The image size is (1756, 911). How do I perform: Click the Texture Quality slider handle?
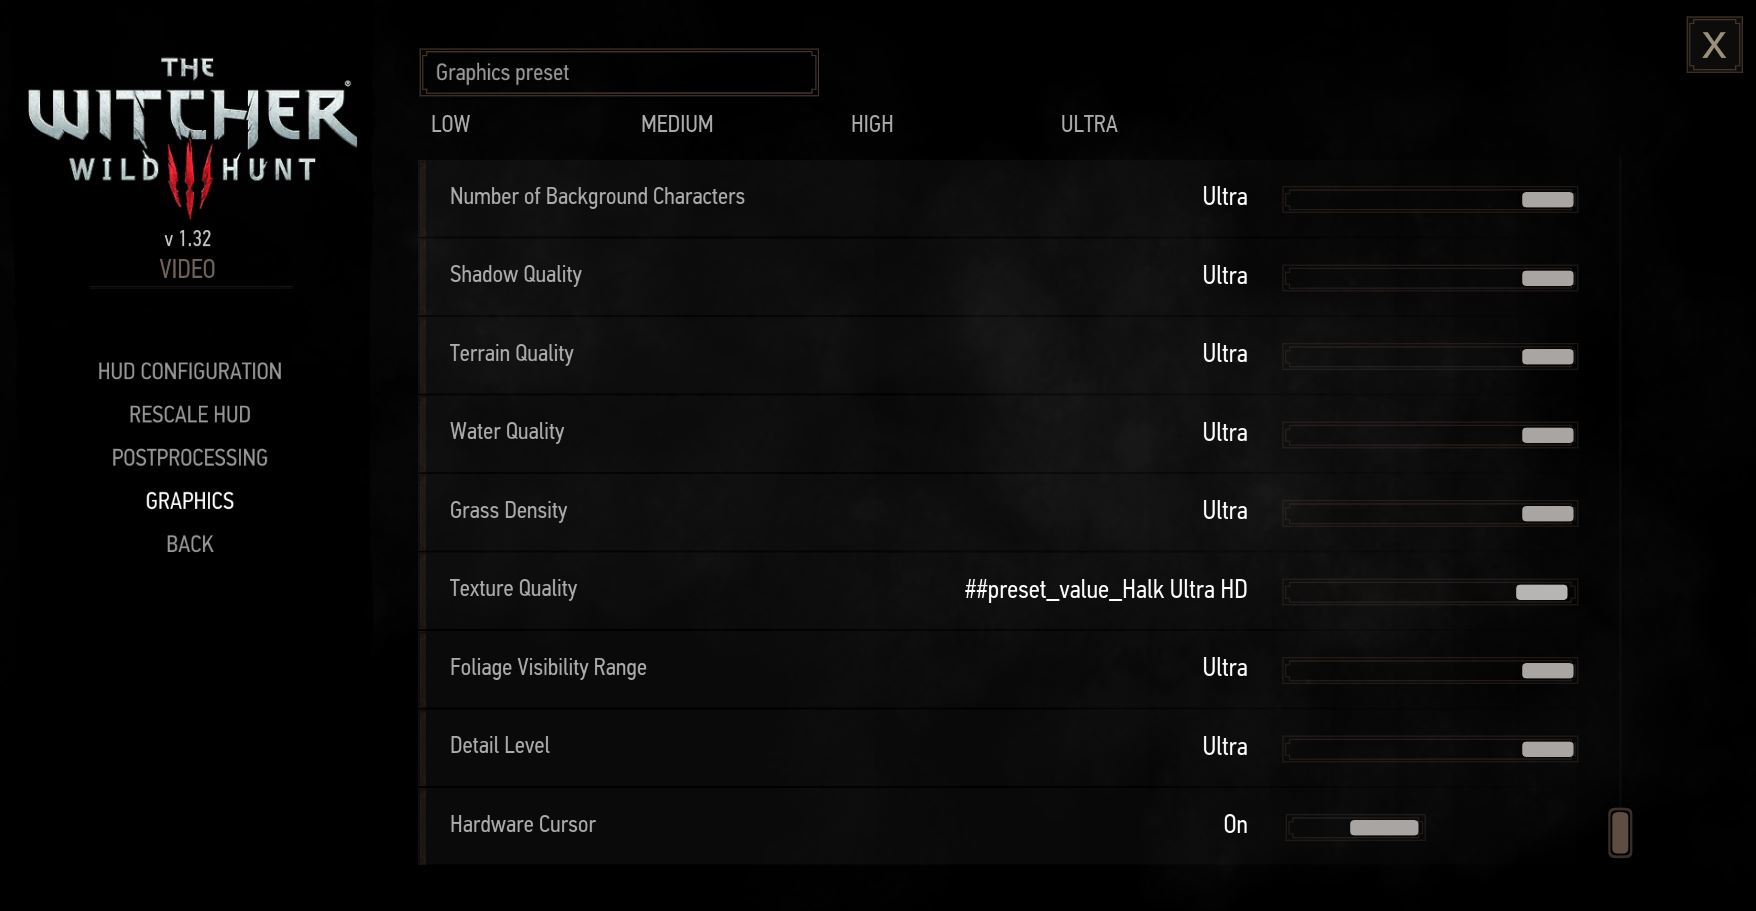coord(1542,592)
